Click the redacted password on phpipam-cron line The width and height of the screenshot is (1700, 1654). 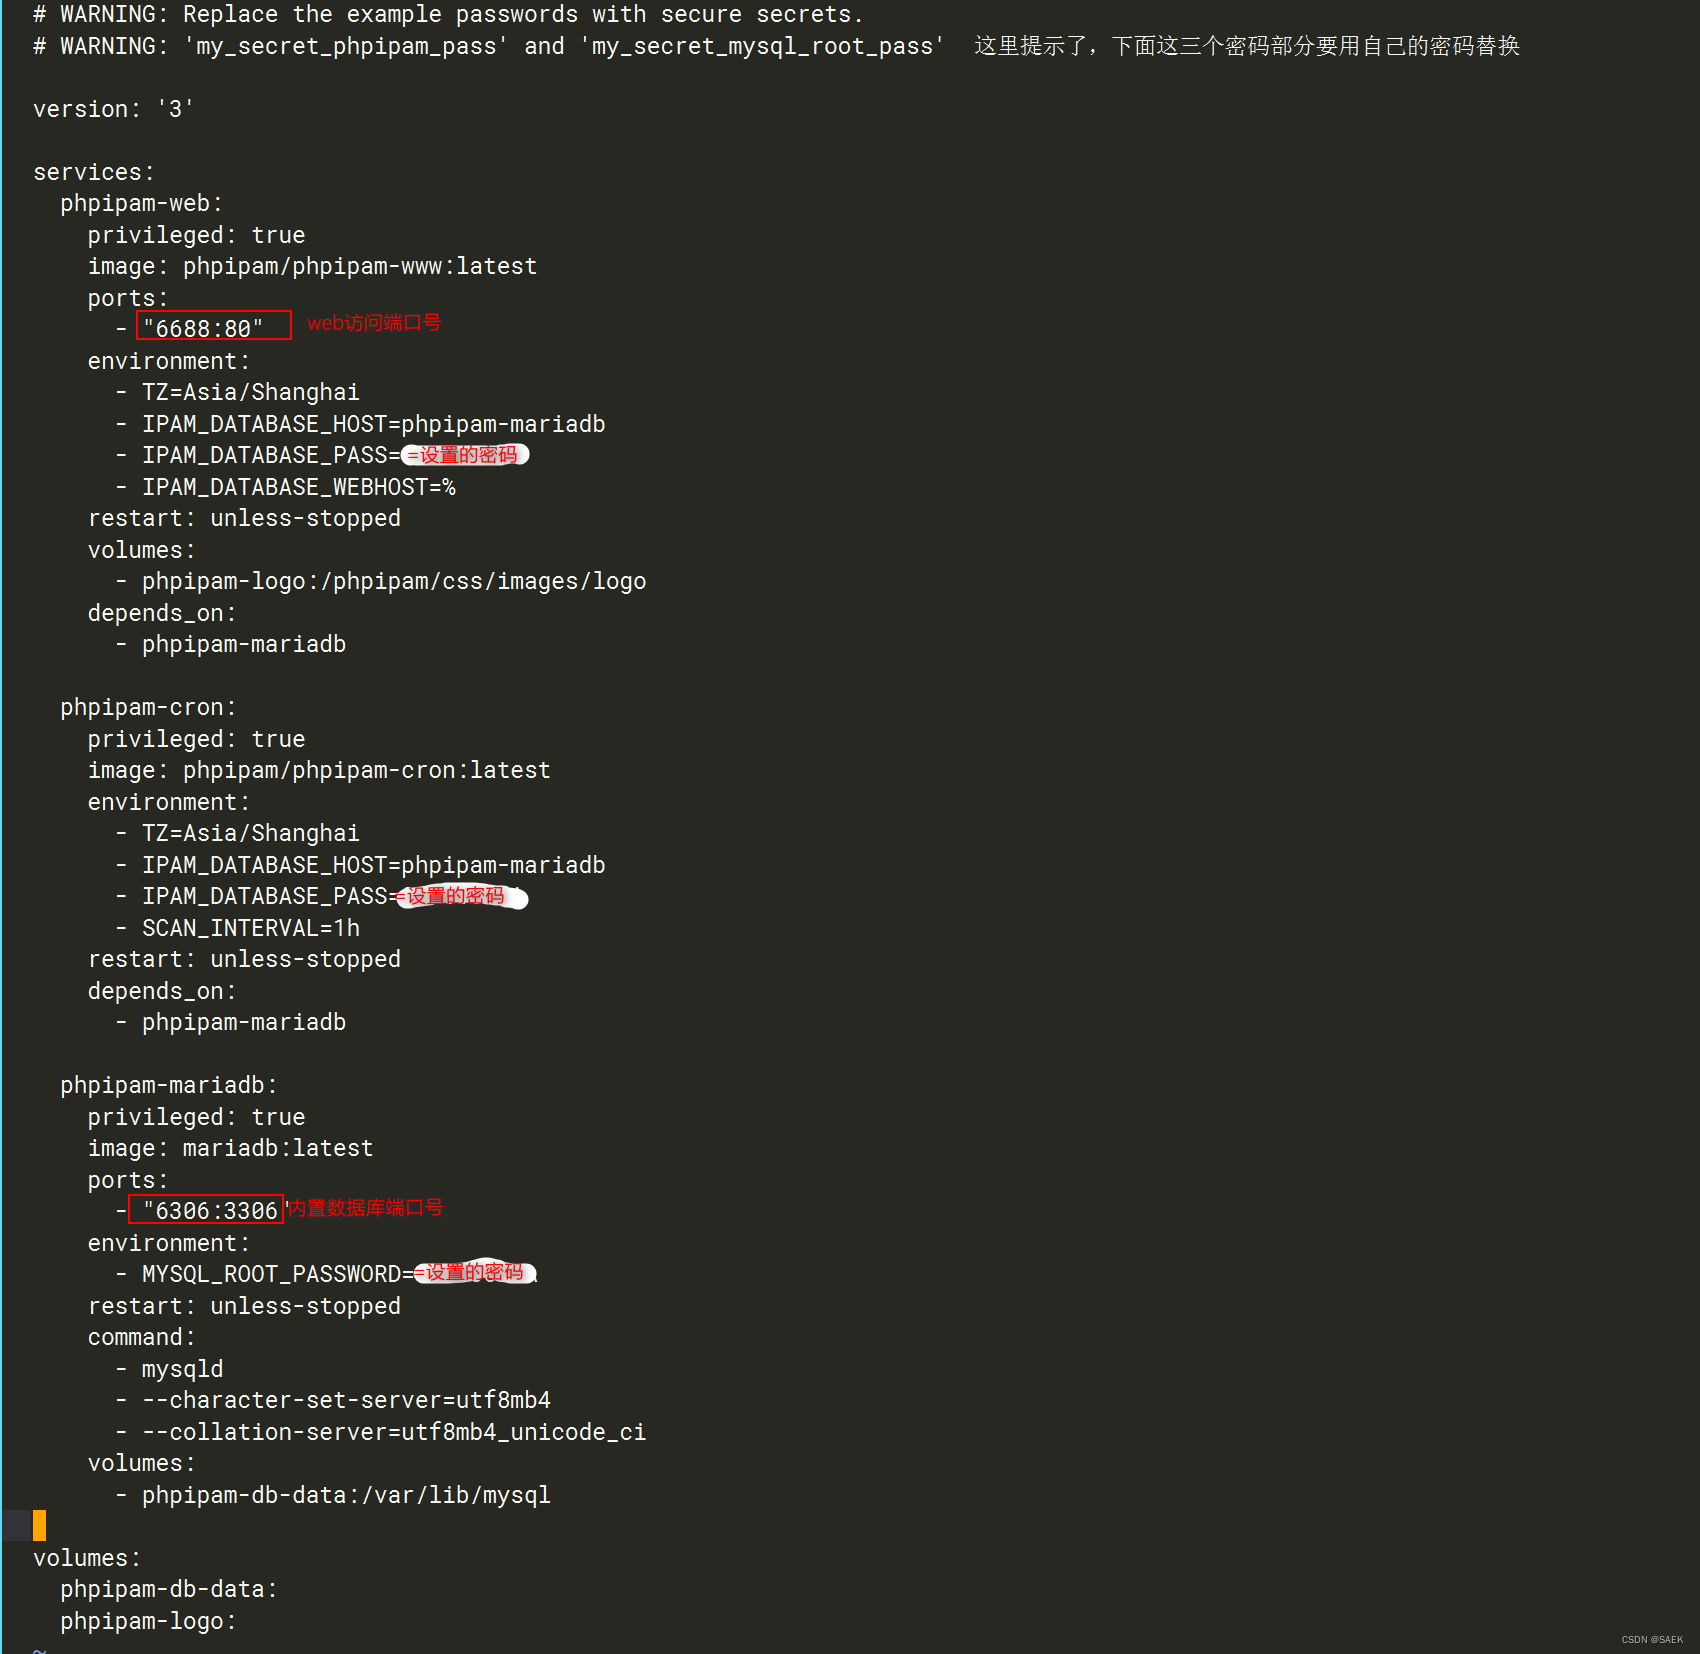(460, 896)
